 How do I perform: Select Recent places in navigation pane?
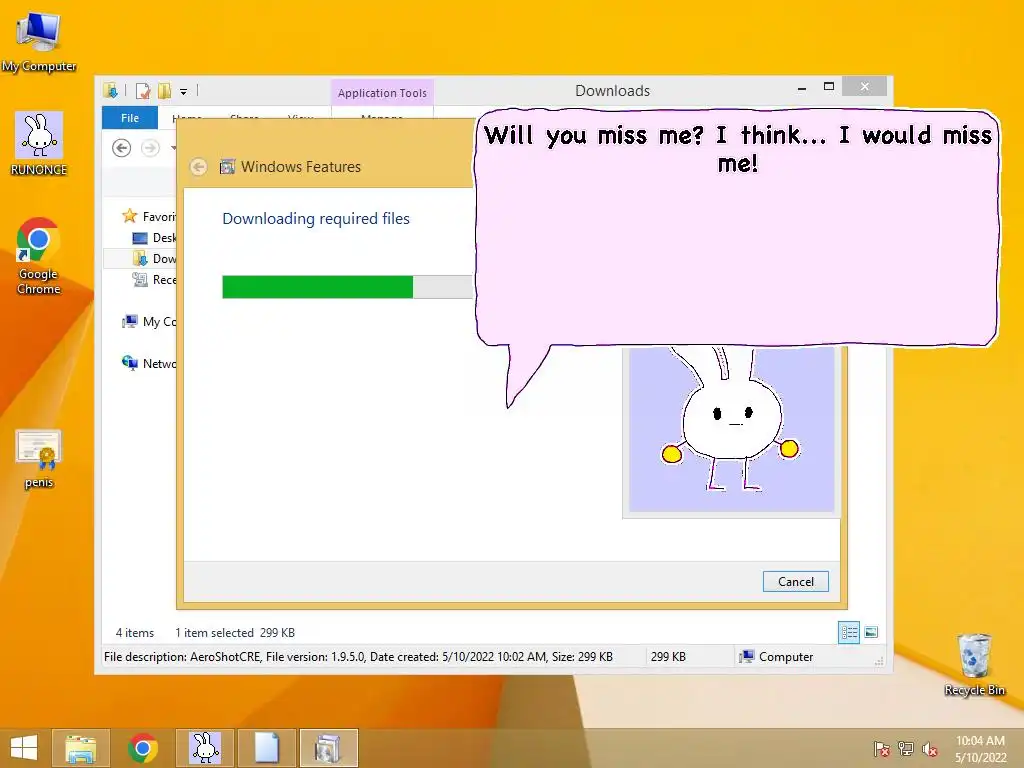click(x=154, y=280)
